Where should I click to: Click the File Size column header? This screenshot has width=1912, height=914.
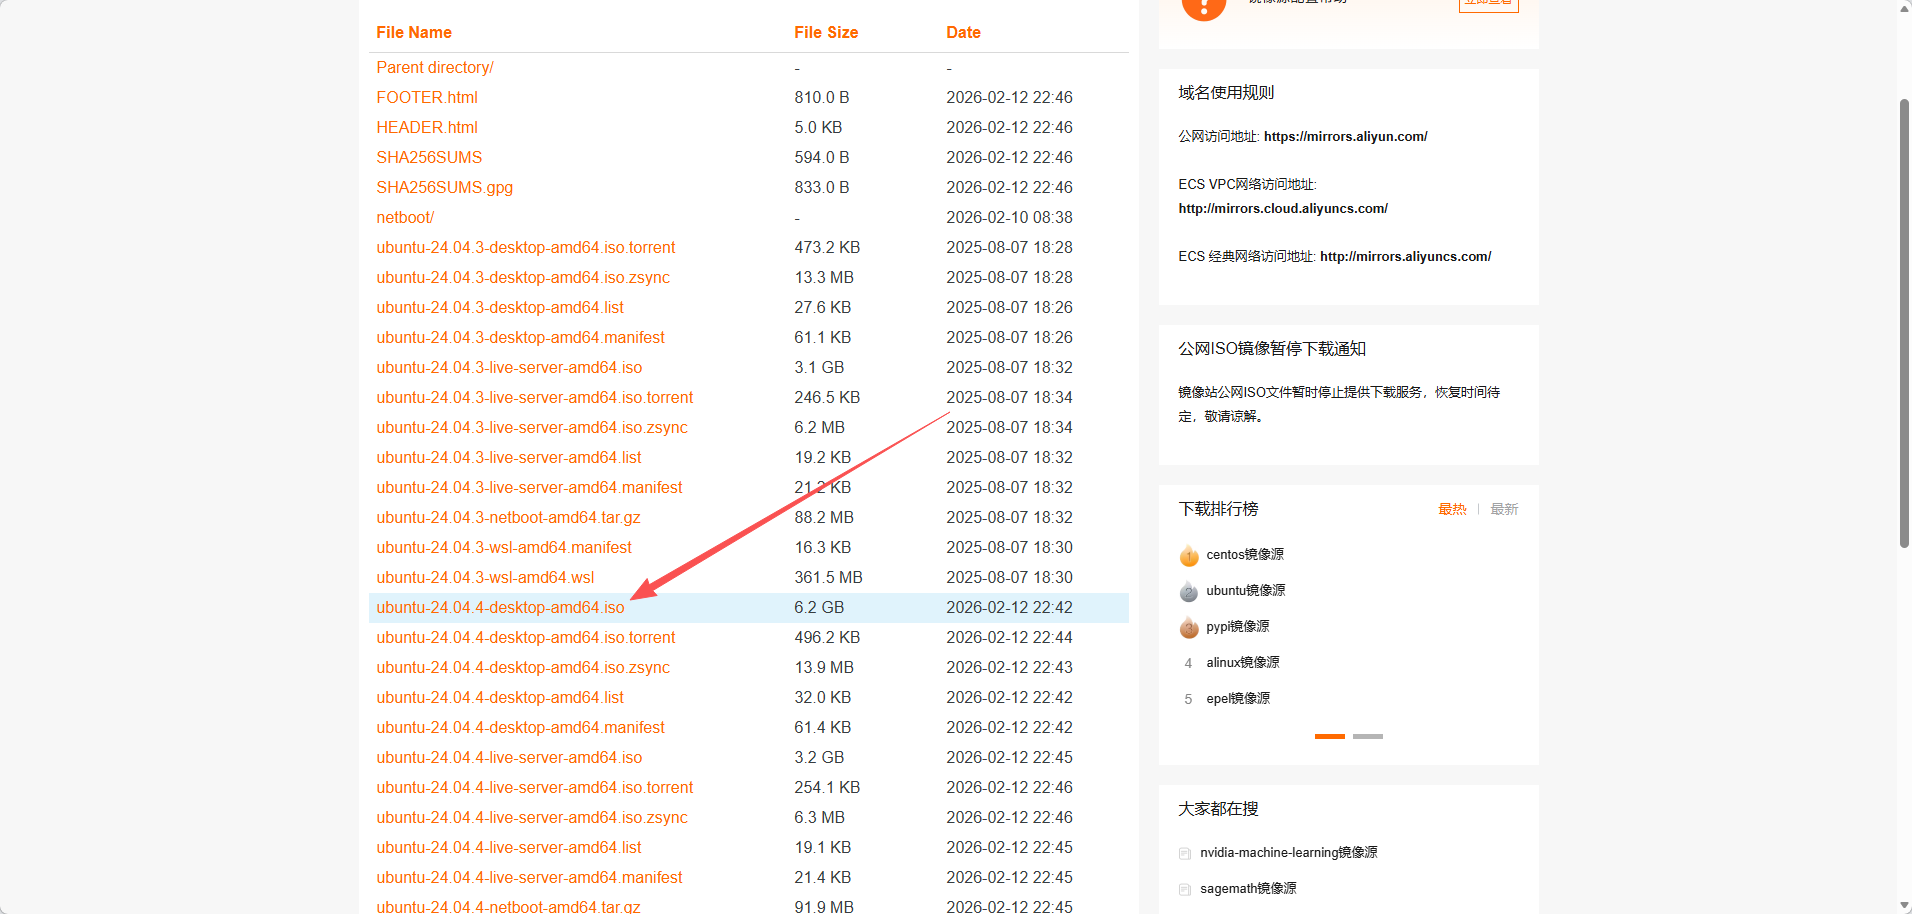826,32
